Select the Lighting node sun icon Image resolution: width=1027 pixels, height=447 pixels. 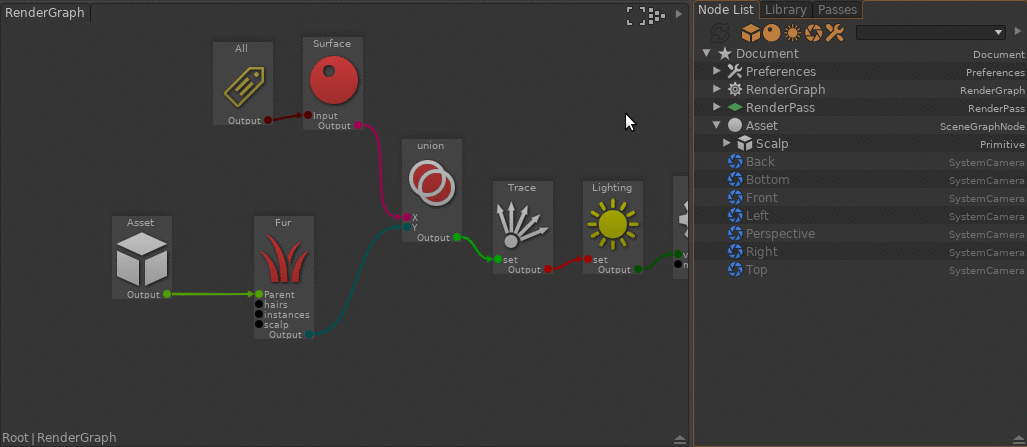point(612,224)
